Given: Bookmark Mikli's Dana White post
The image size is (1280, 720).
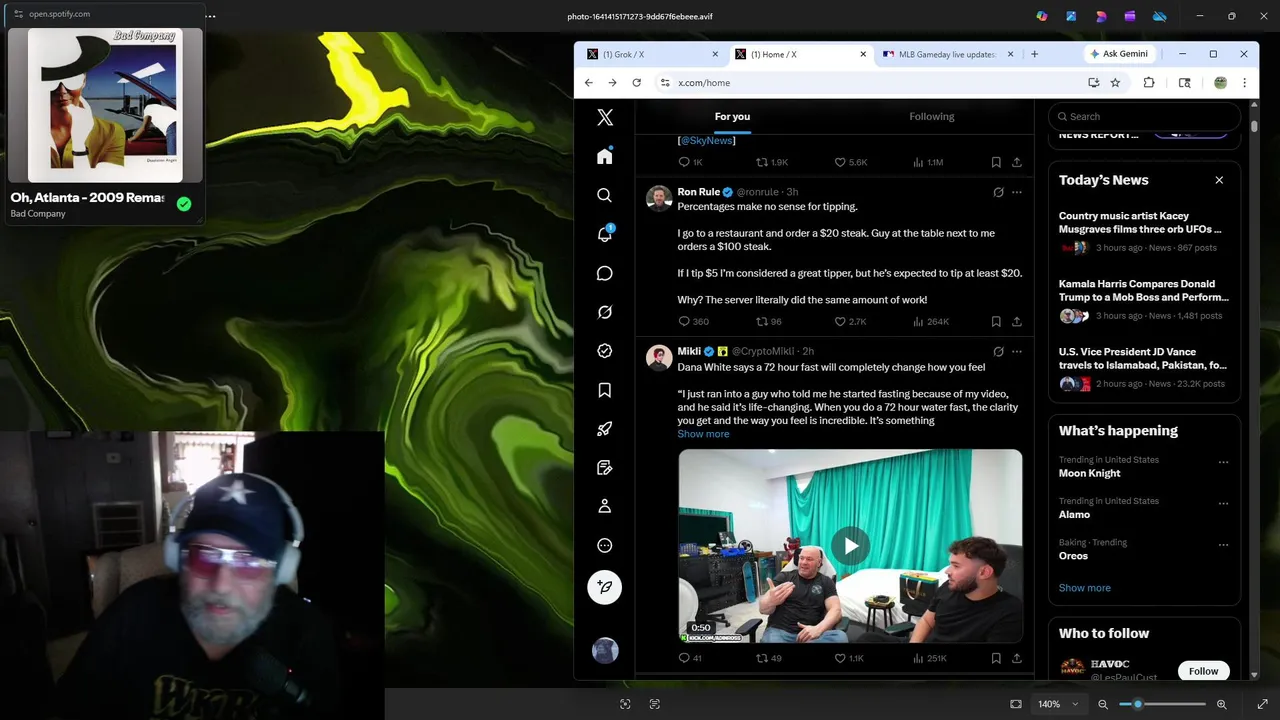Looking at the screenshot, I should (x=996, y=658).
